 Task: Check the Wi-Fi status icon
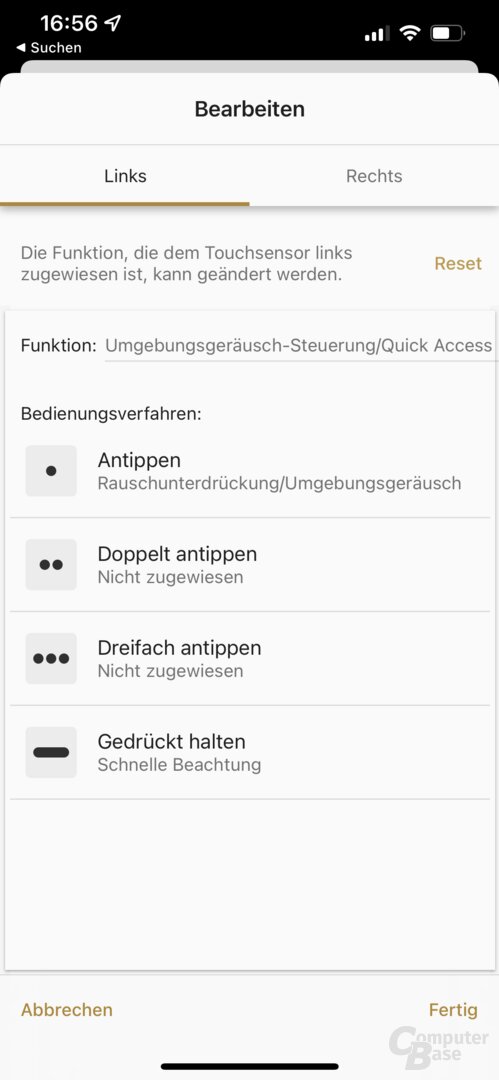click(410, 32)
